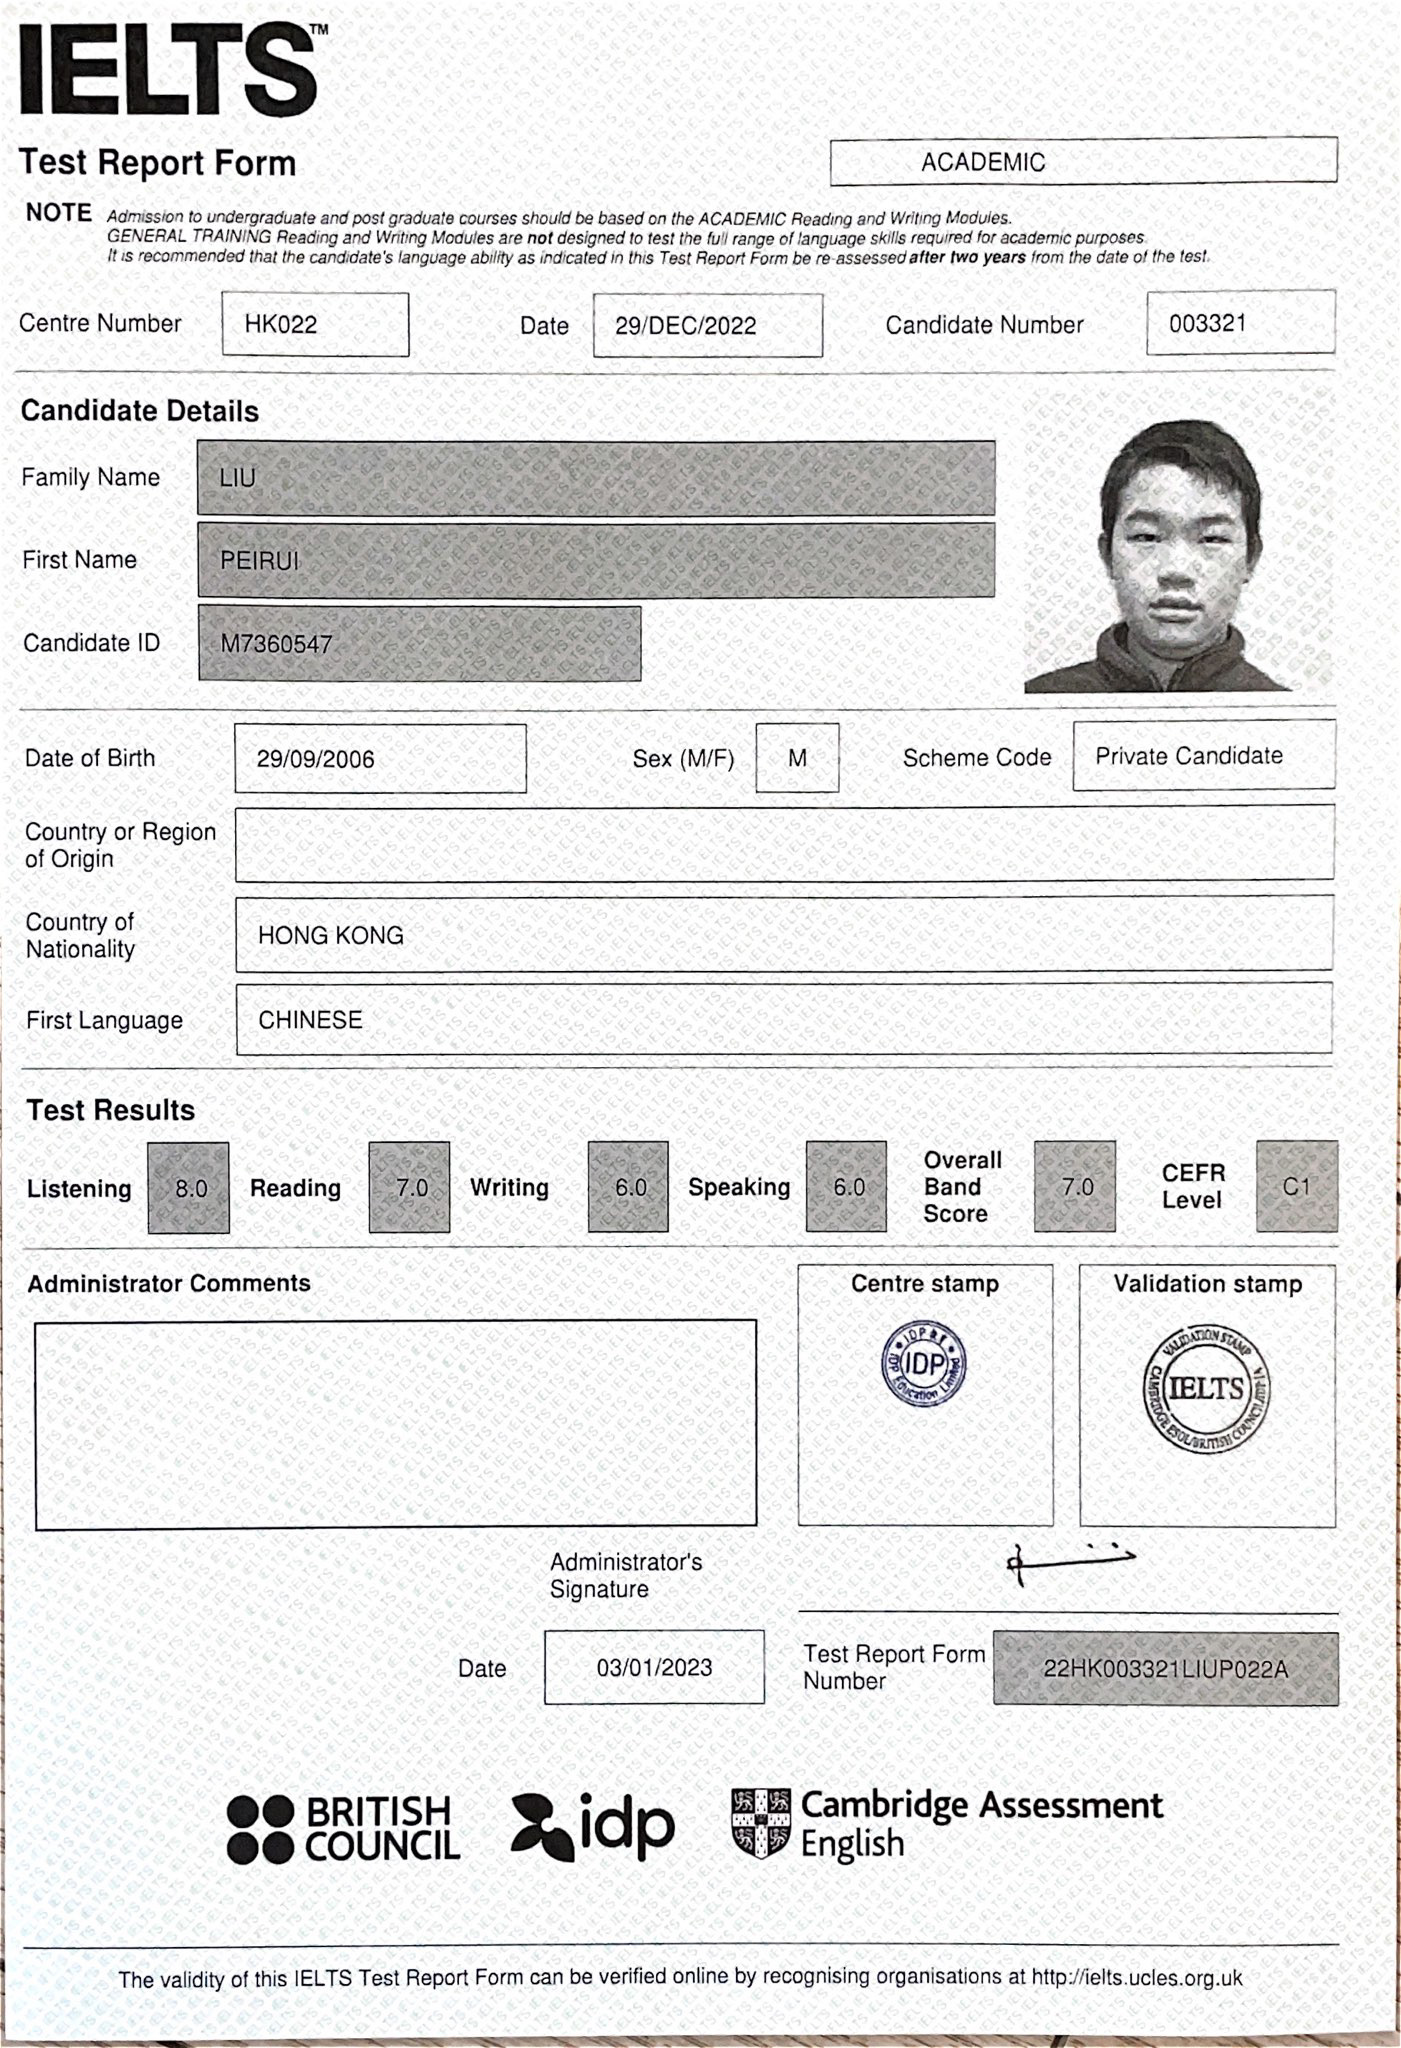Click the idp logo in the footer

(592, 1825)
